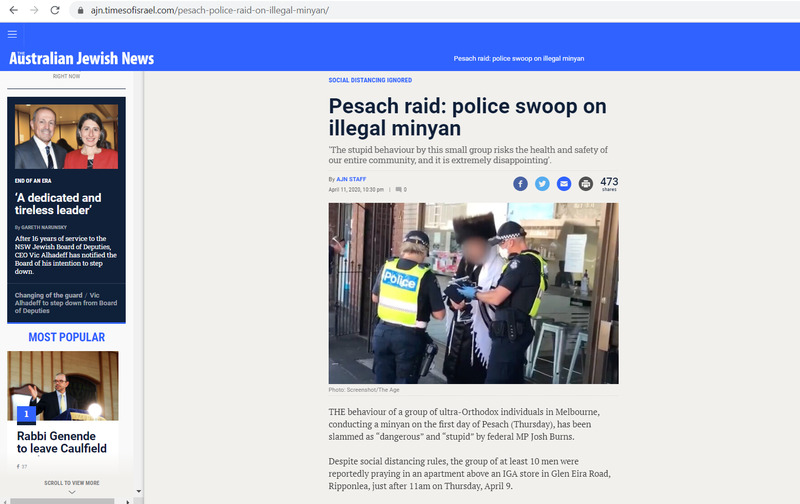Click the browser address bar URL
800x504 pixels.
click(x=210, y=10)
